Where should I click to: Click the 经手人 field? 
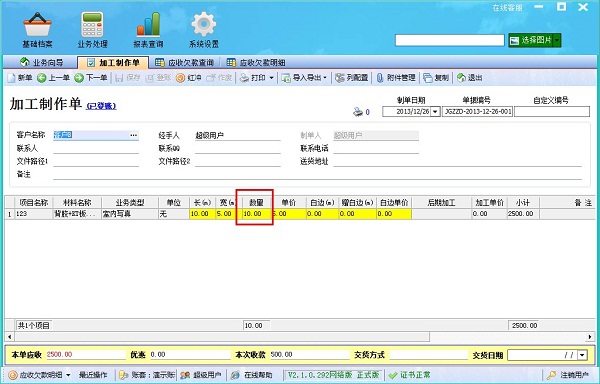[238, 135]
